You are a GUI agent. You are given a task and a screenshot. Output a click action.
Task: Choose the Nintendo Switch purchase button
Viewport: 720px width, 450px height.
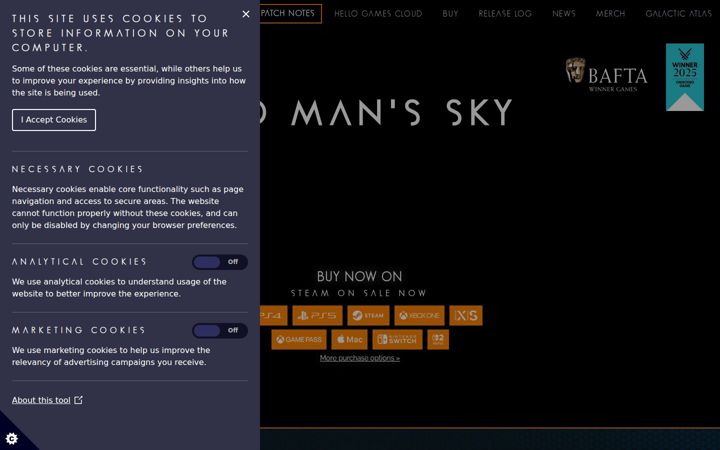coord(397,340)
